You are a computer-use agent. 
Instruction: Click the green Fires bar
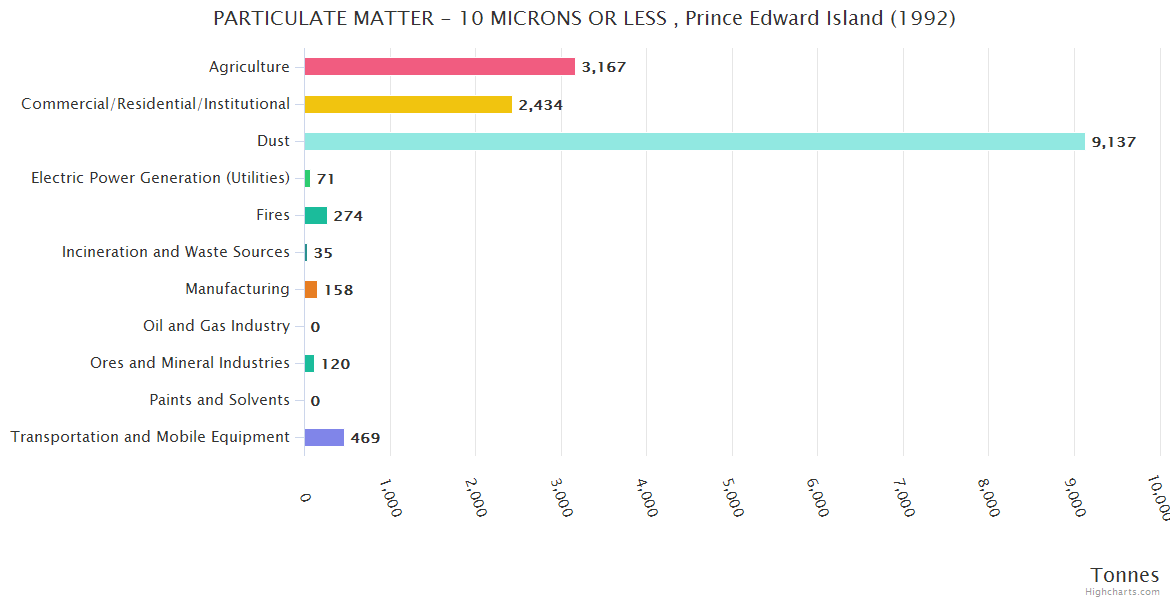click(316, 215)
